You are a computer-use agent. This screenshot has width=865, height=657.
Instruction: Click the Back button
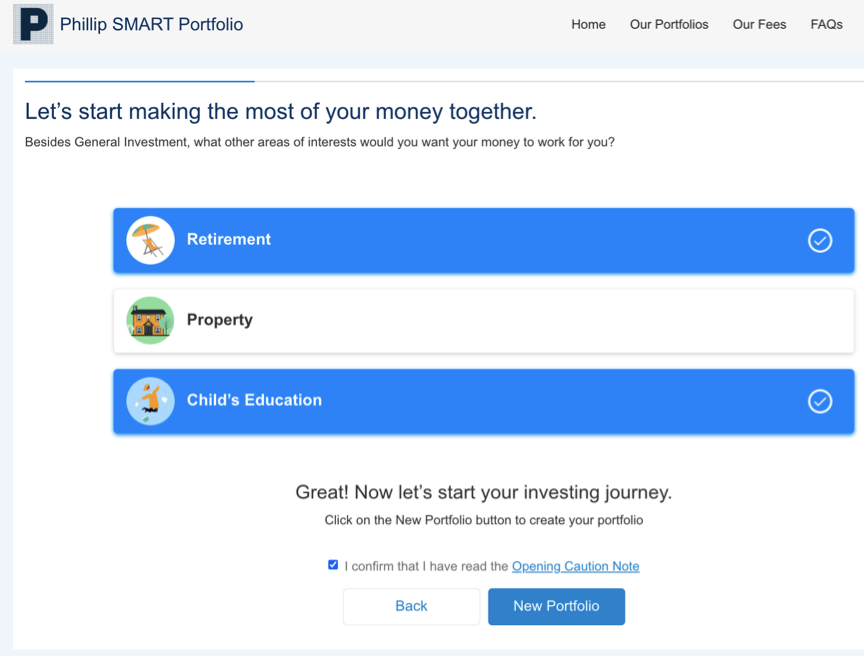coord(412,606)
